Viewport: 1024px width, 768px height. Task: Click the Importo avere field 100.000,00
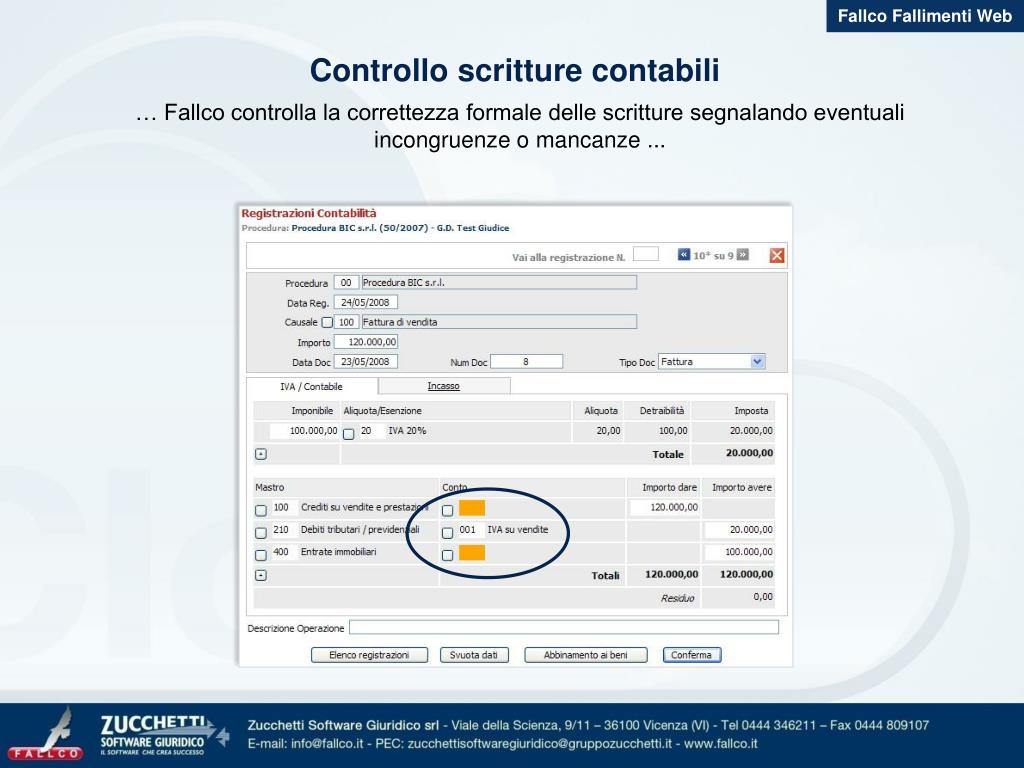point(739,552)
